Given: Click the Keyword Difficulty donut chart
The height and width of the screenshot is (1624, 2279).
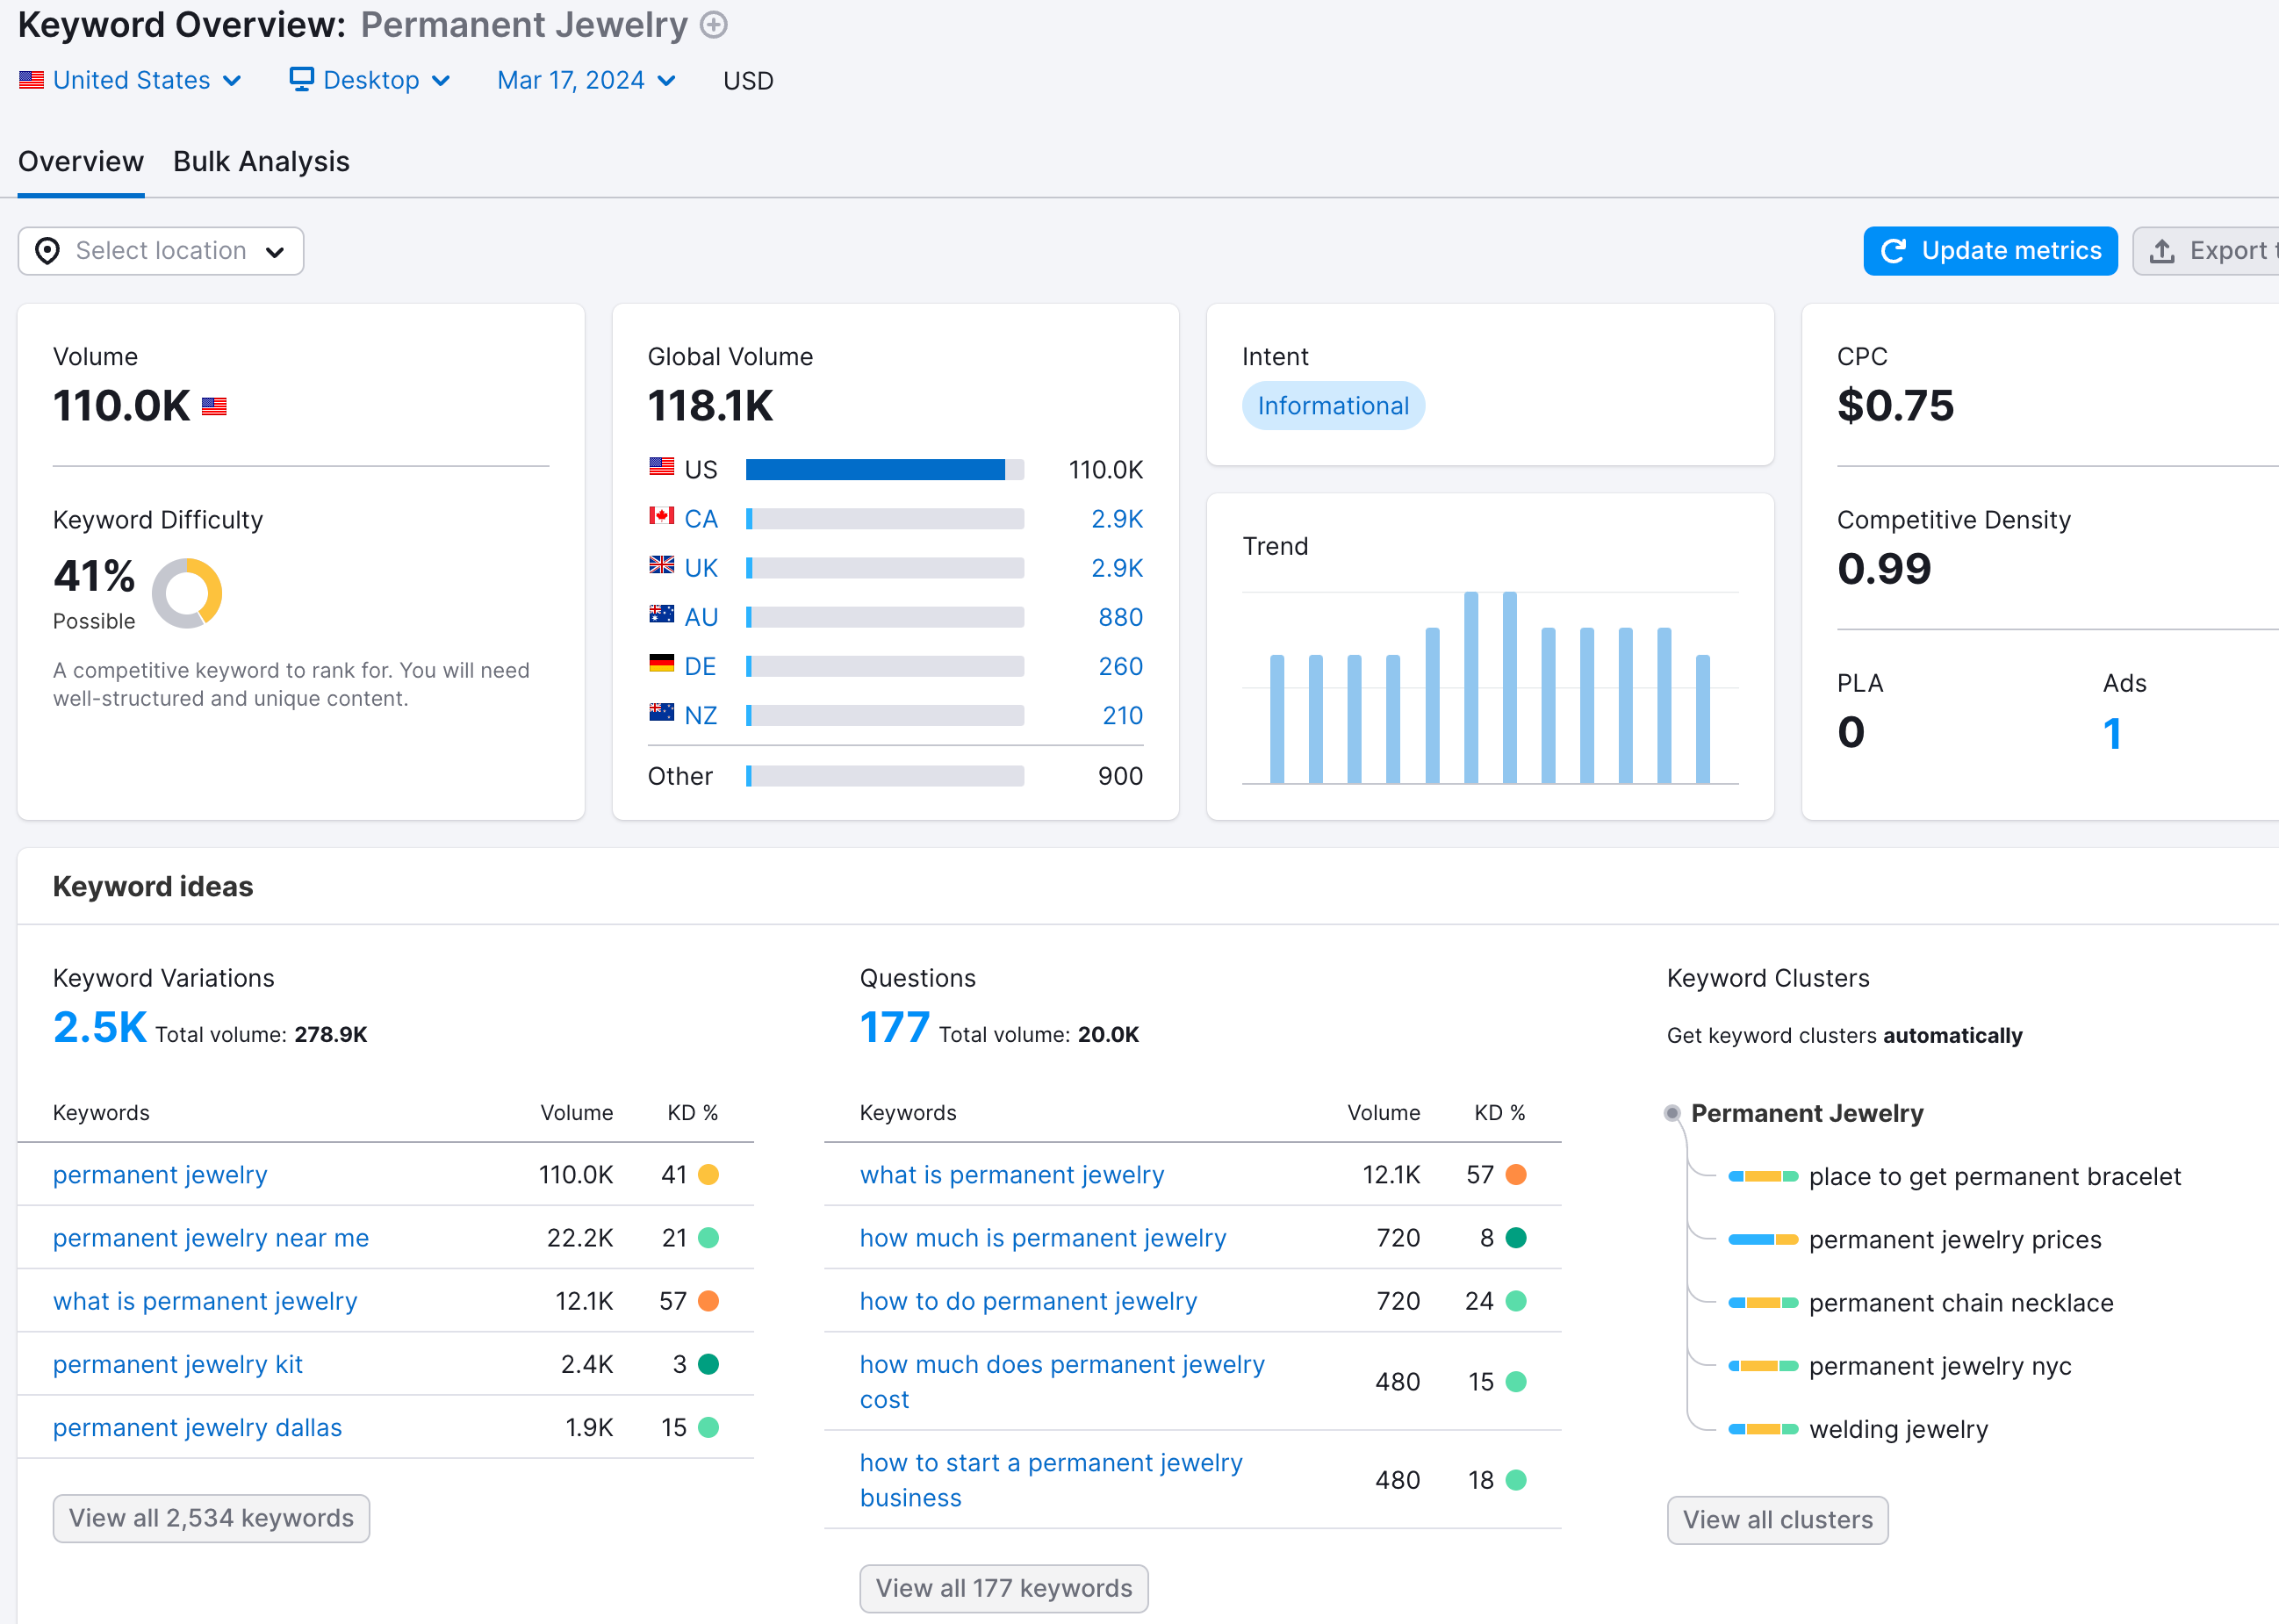Looking at the screenshot, I should click(187, 593).
